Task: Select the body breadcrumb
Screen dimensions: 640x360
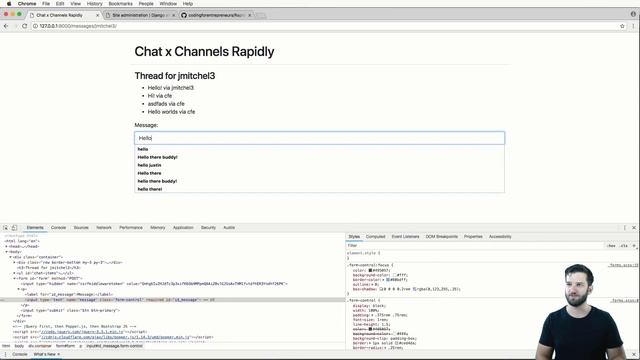Action: (19, 346)
